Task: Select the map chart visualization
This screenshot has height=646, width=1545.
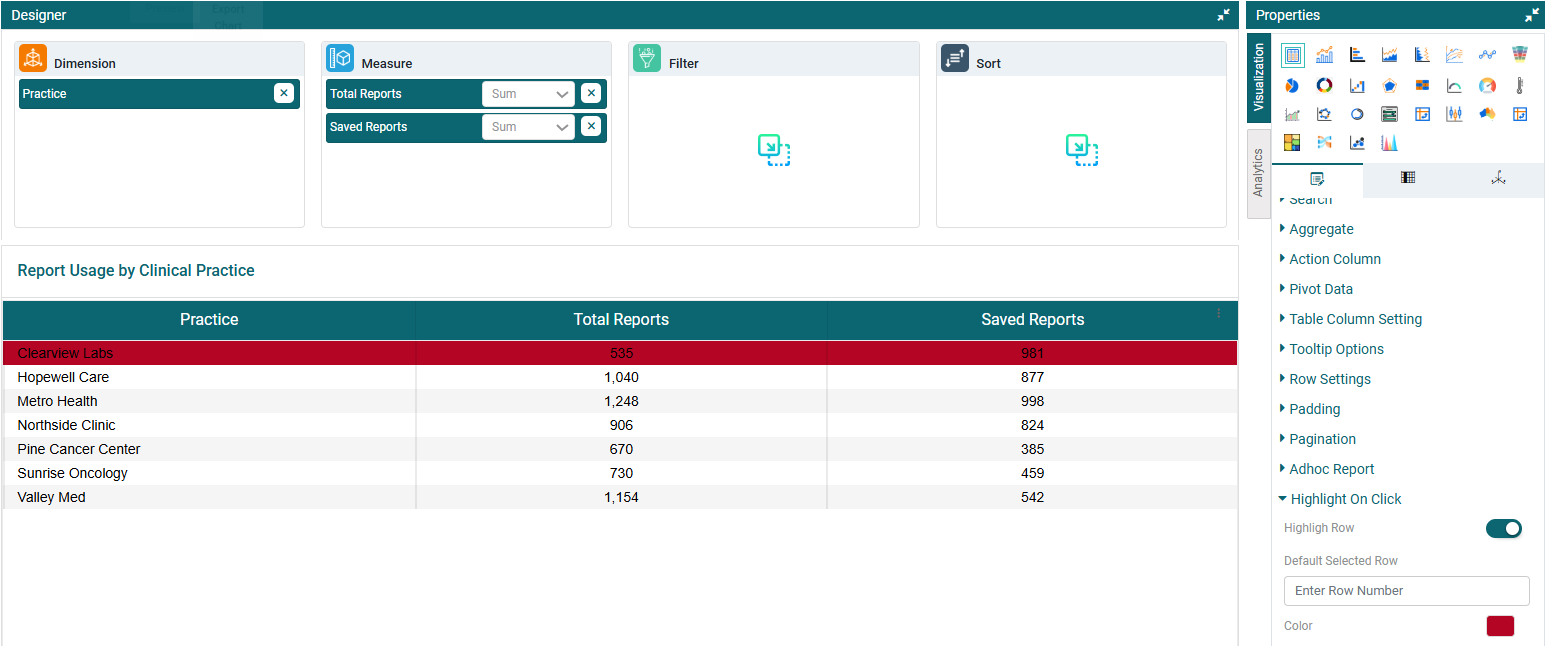Action: click(x=1487, y=114)
